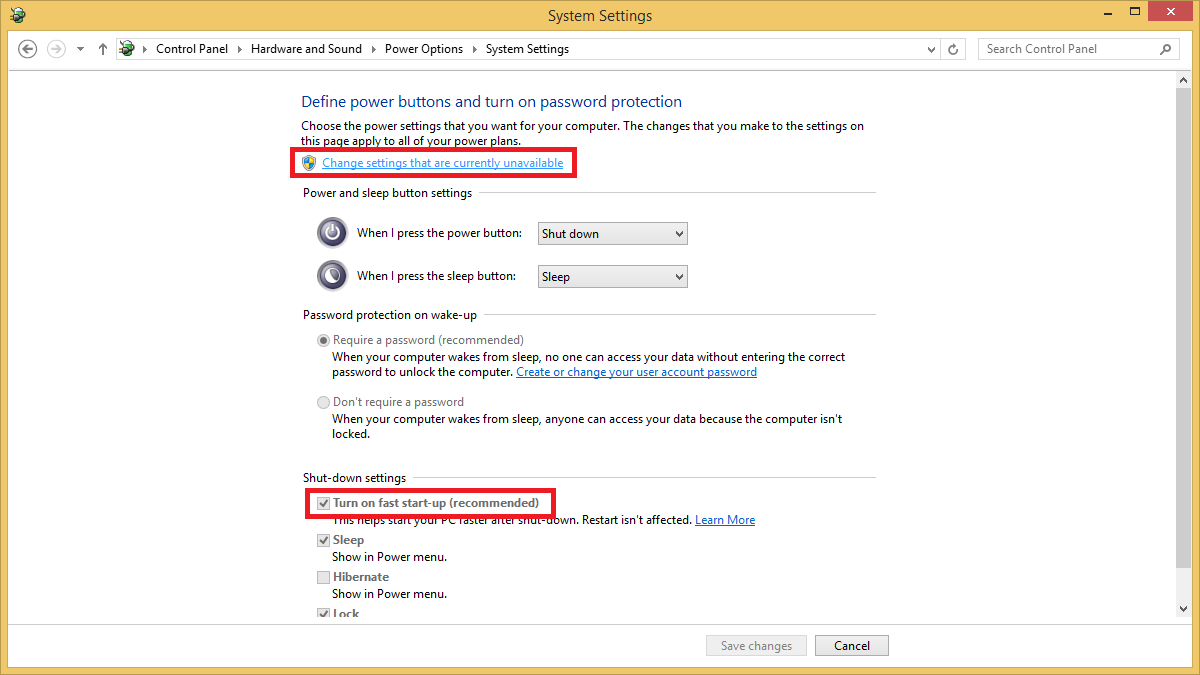Open the sleep button action dropdown

(x=612, y=276)
